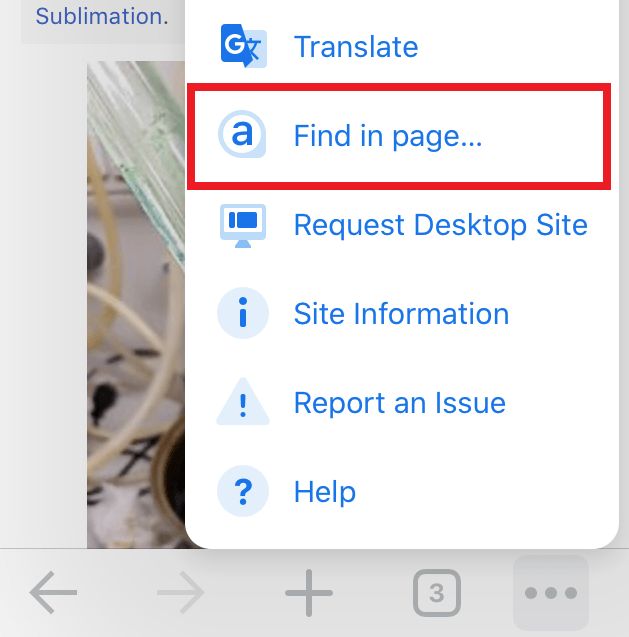The width and height of the screenshot is (629, 637).
Task: Choose Request Desktop Site label
Action: [440, 224]
